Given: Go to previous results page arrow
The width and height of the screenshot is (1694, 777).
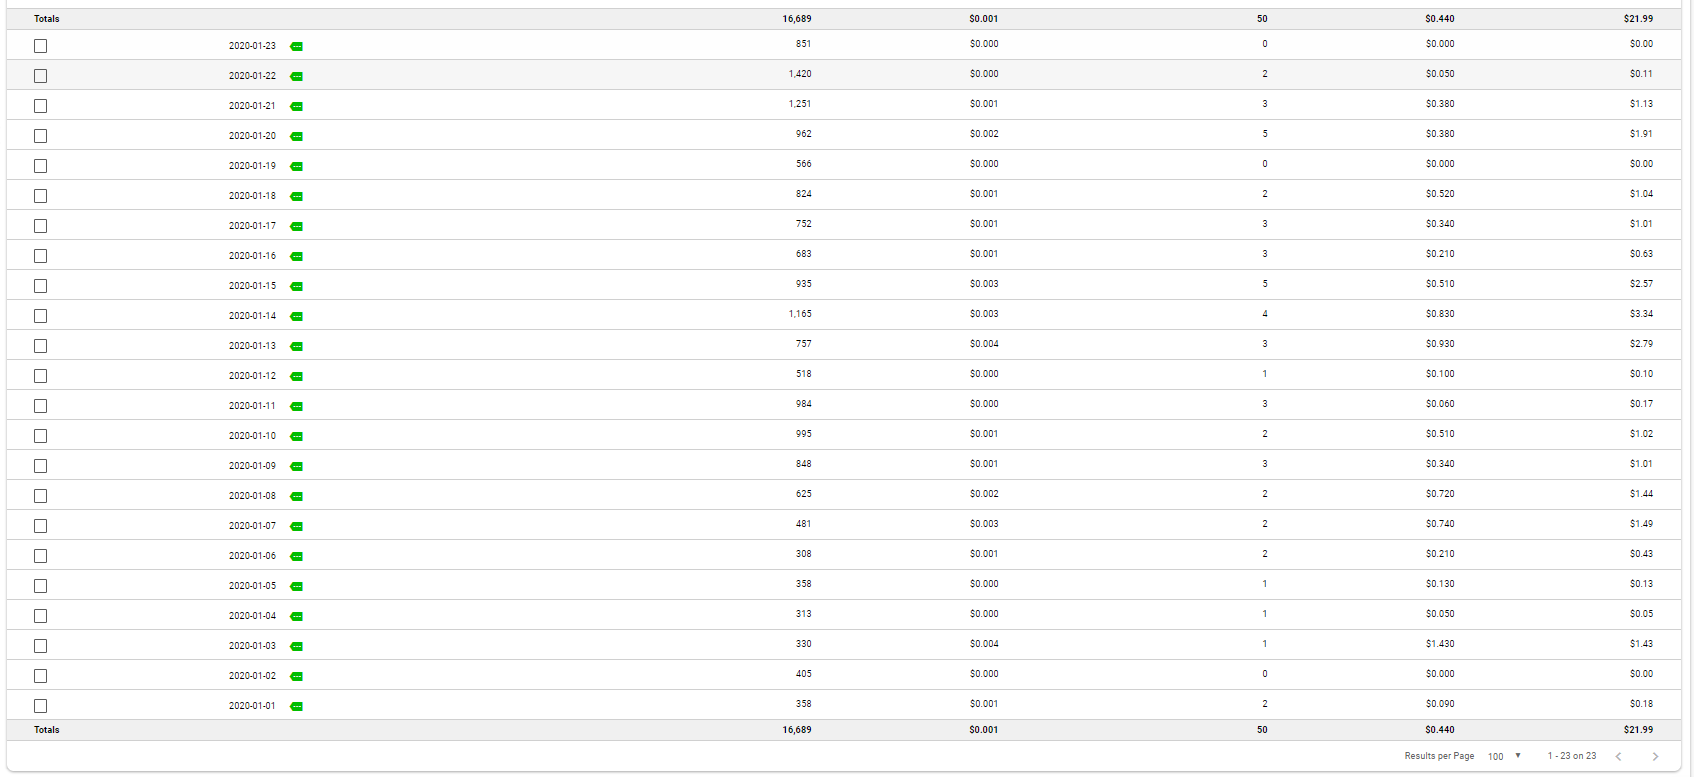Looking at the screenshot, I should pos(1618,757).
